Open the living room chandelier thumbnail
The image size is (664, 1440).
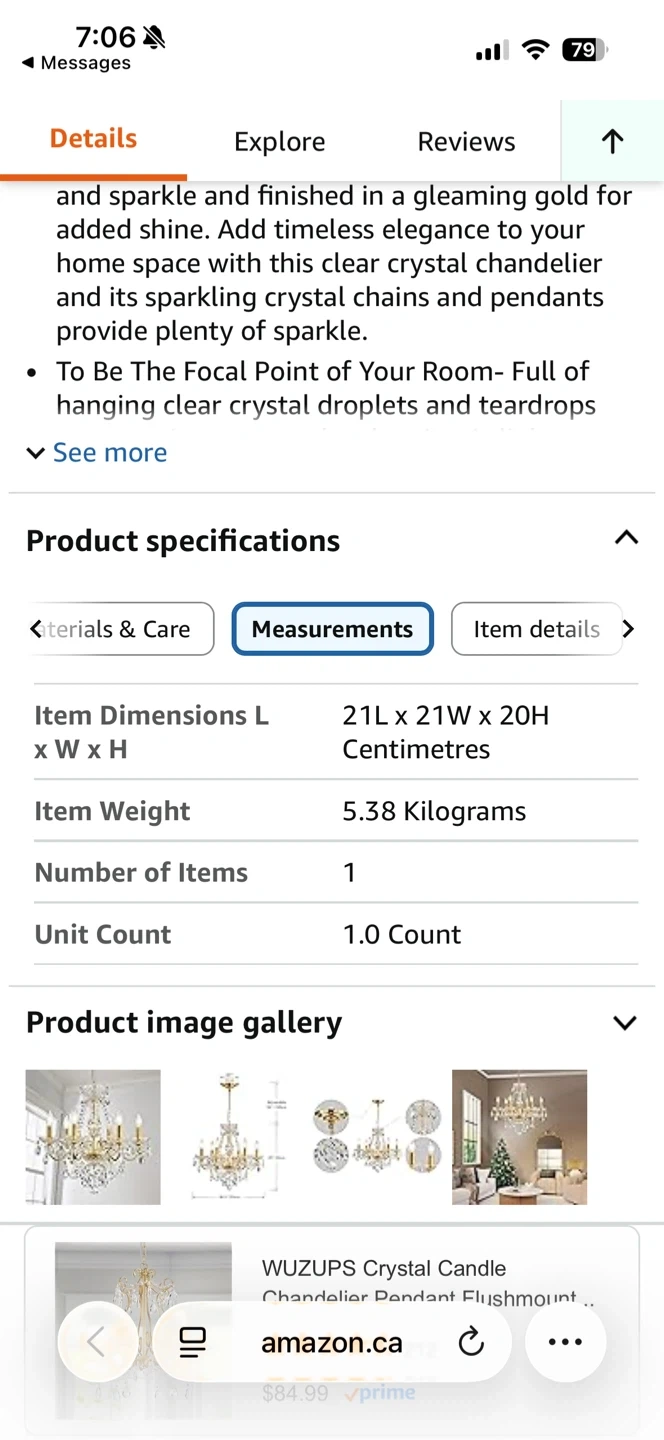520,1137
